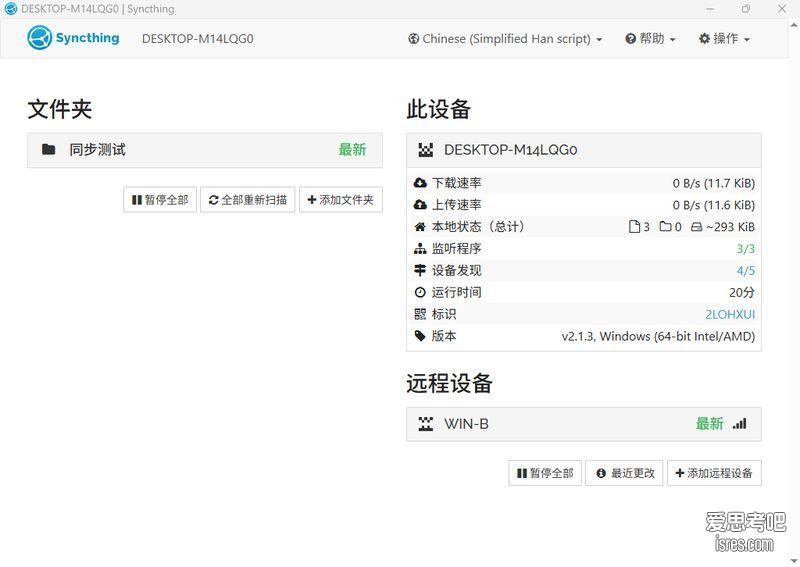This screenshot has width=800, height=567.
Task: Open the 操作 actions menu
Action: pos(724,39)
